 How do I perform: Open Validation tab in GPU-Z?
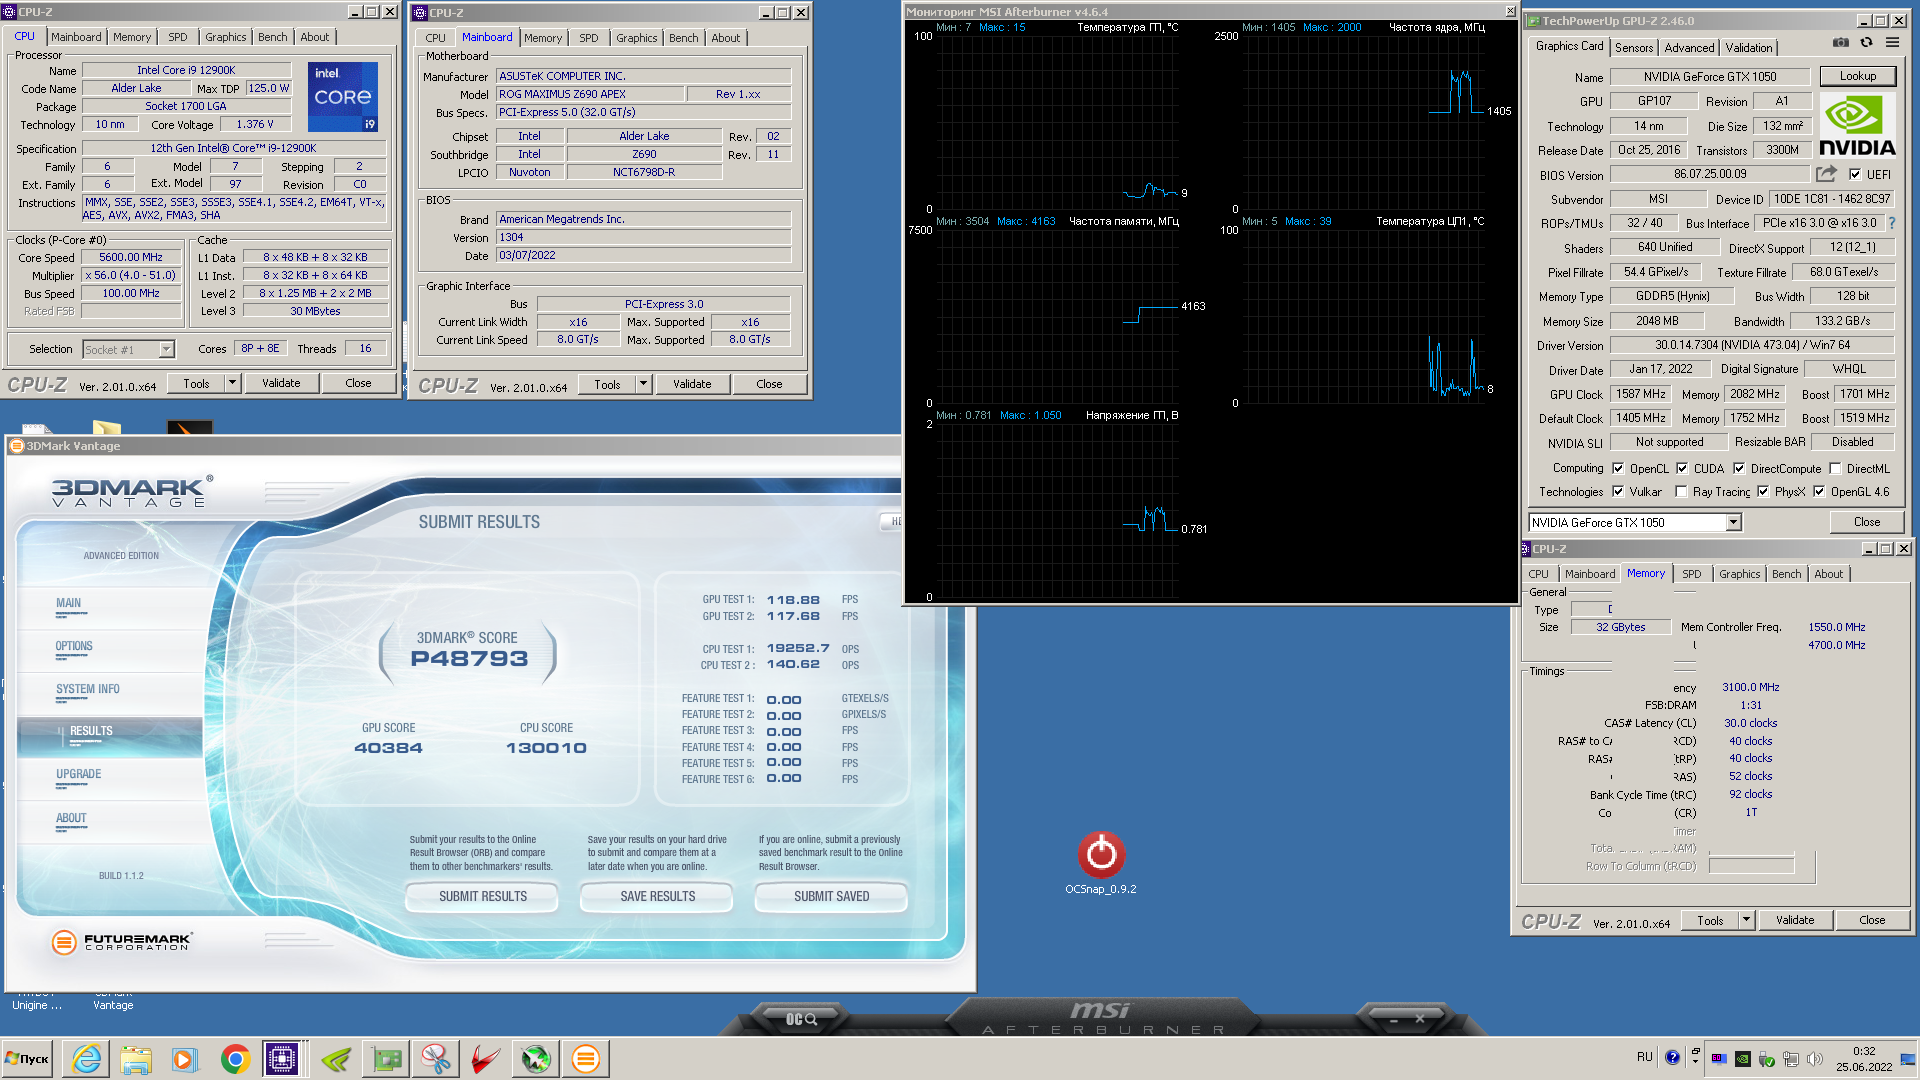click(1748, 47)
